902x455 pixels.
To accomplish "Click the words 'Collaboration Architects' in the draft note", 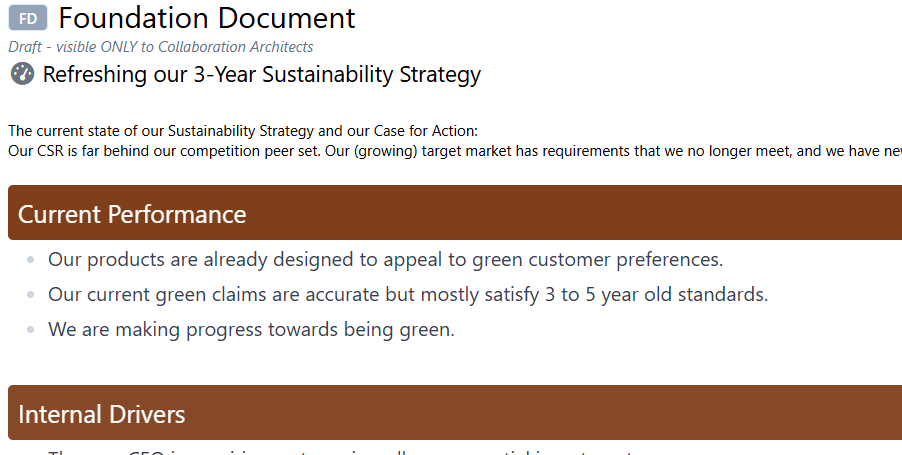I will pos(235,47).
